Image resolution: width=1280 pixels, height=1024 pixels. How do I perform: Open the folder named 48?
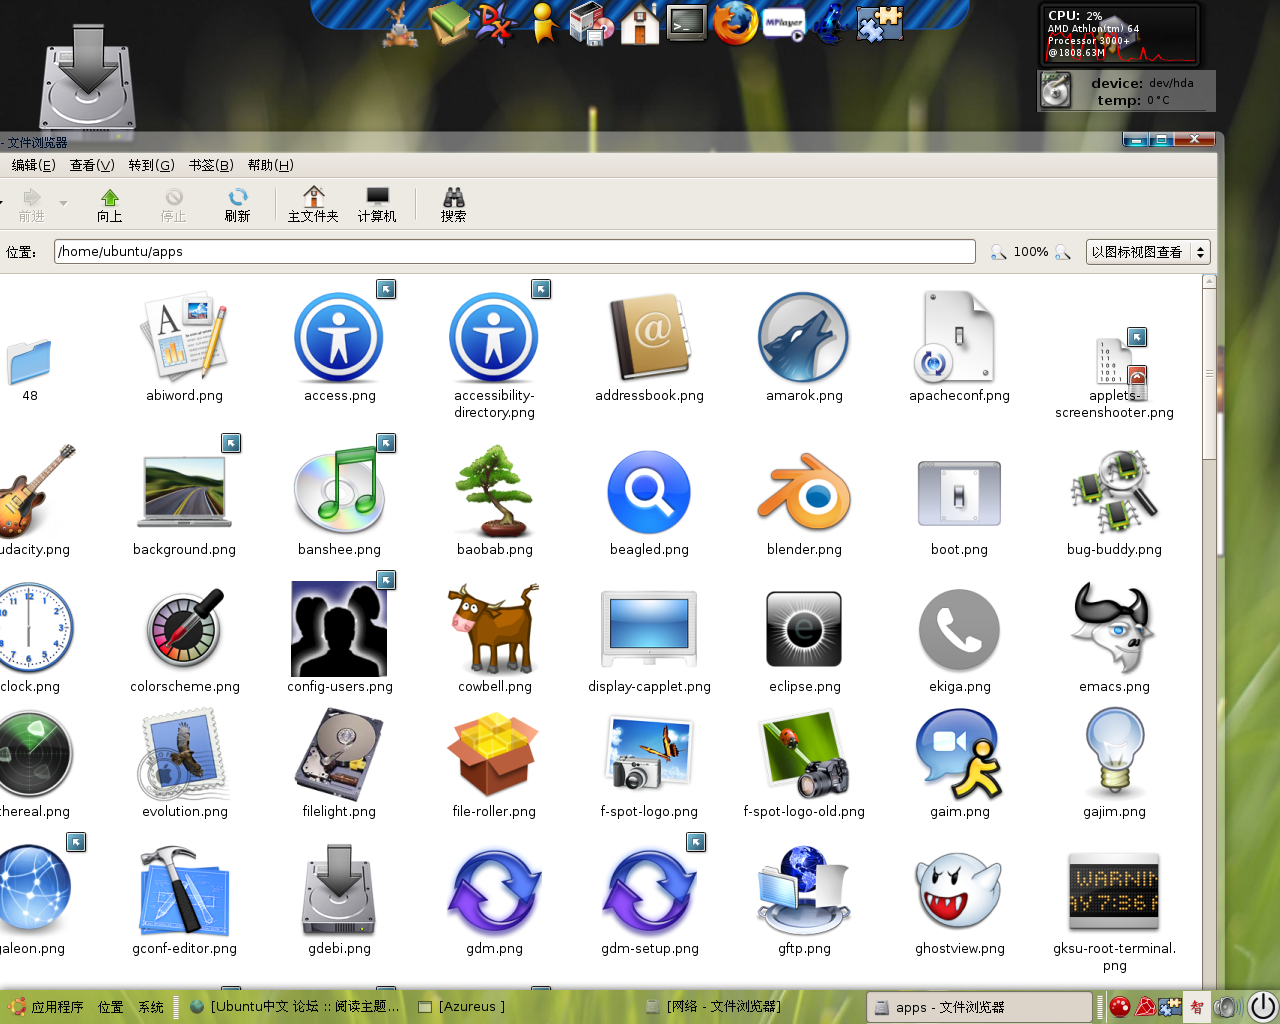pos(29,362)
